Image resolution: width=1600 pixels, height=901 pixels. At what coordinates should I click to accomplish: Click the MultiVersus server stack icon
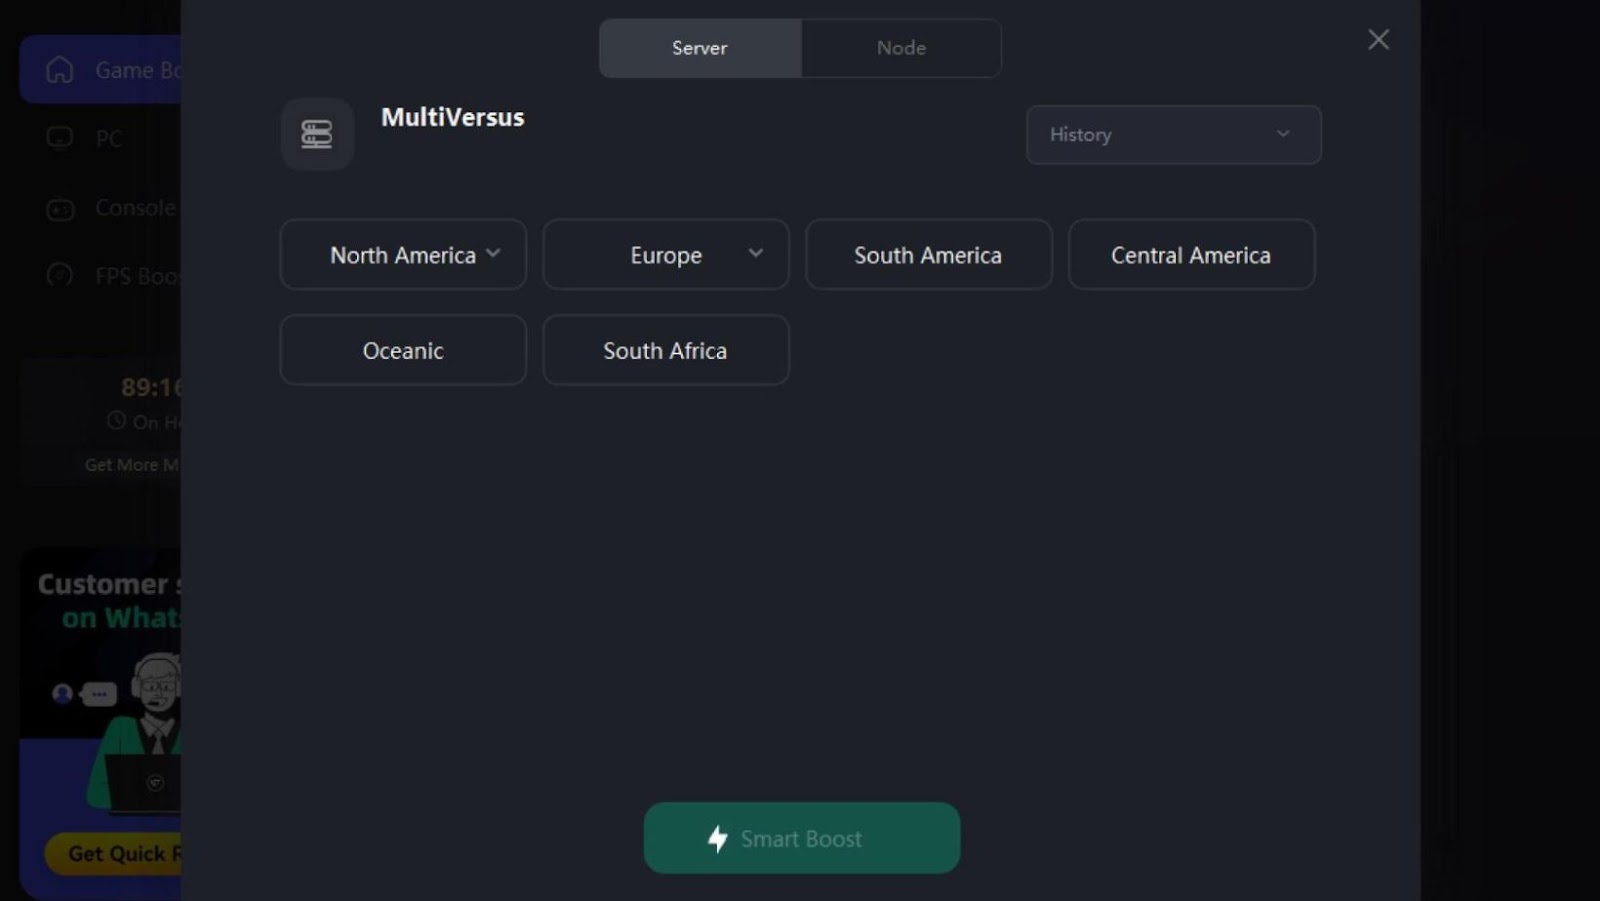tap(317, 134)
